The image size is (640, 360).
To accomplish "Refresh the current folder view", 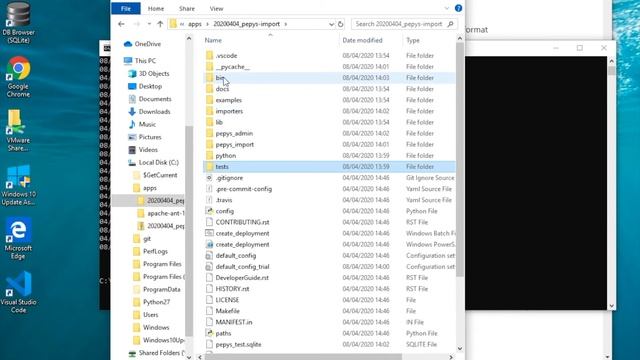I will [340, 24].
